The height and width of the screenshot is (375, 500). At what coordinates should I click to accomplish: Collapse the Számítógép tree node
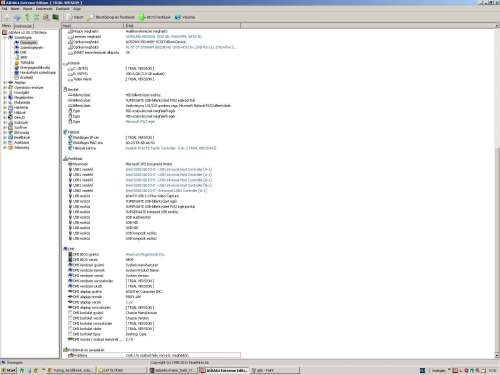5,37
